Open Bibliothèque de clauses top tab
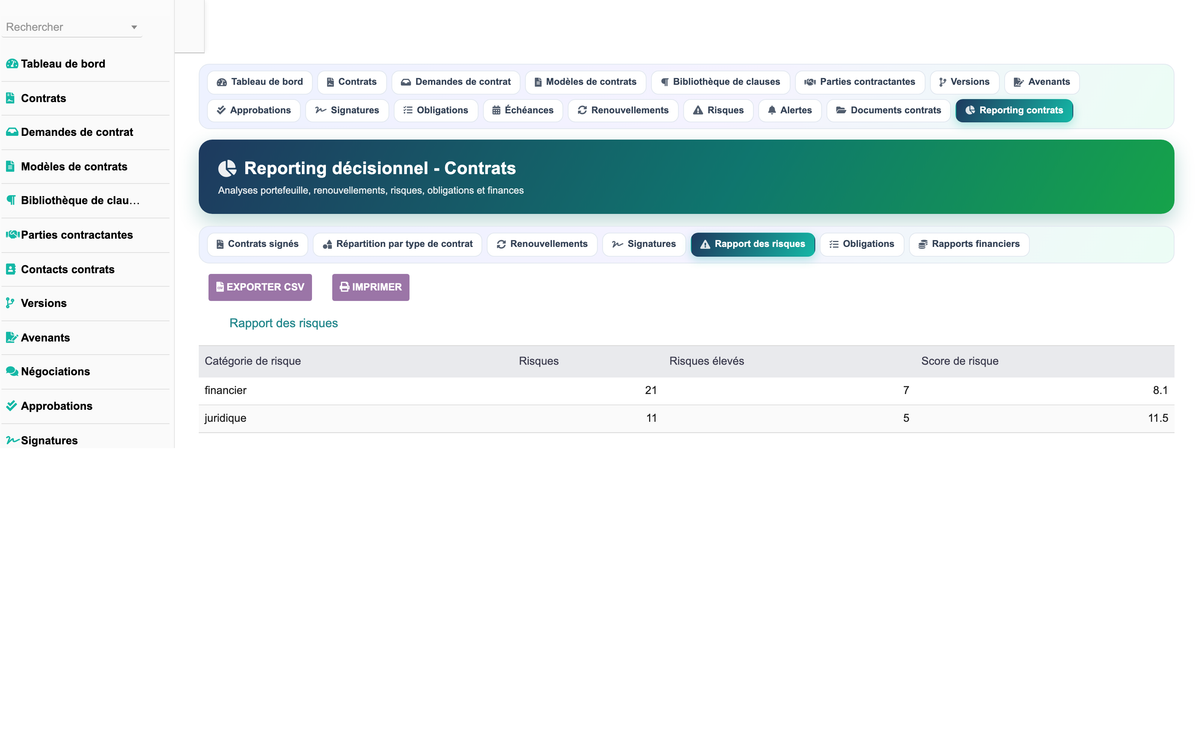The height and width of the screenshot is (743, 1200). pos(721,82)
